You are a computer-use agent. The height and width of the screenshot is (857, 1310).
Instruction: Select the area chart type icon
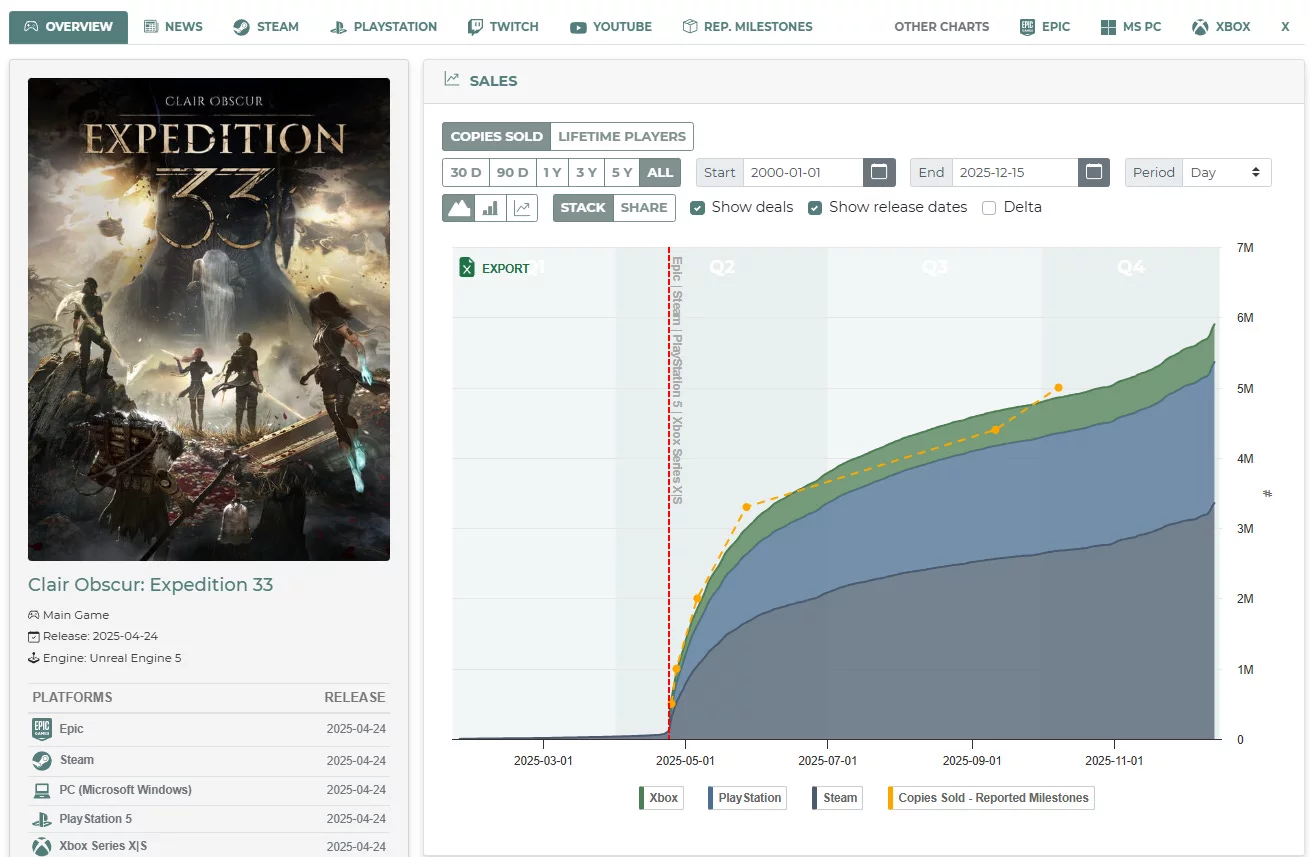pyautogui.click(x=459, y=208)
